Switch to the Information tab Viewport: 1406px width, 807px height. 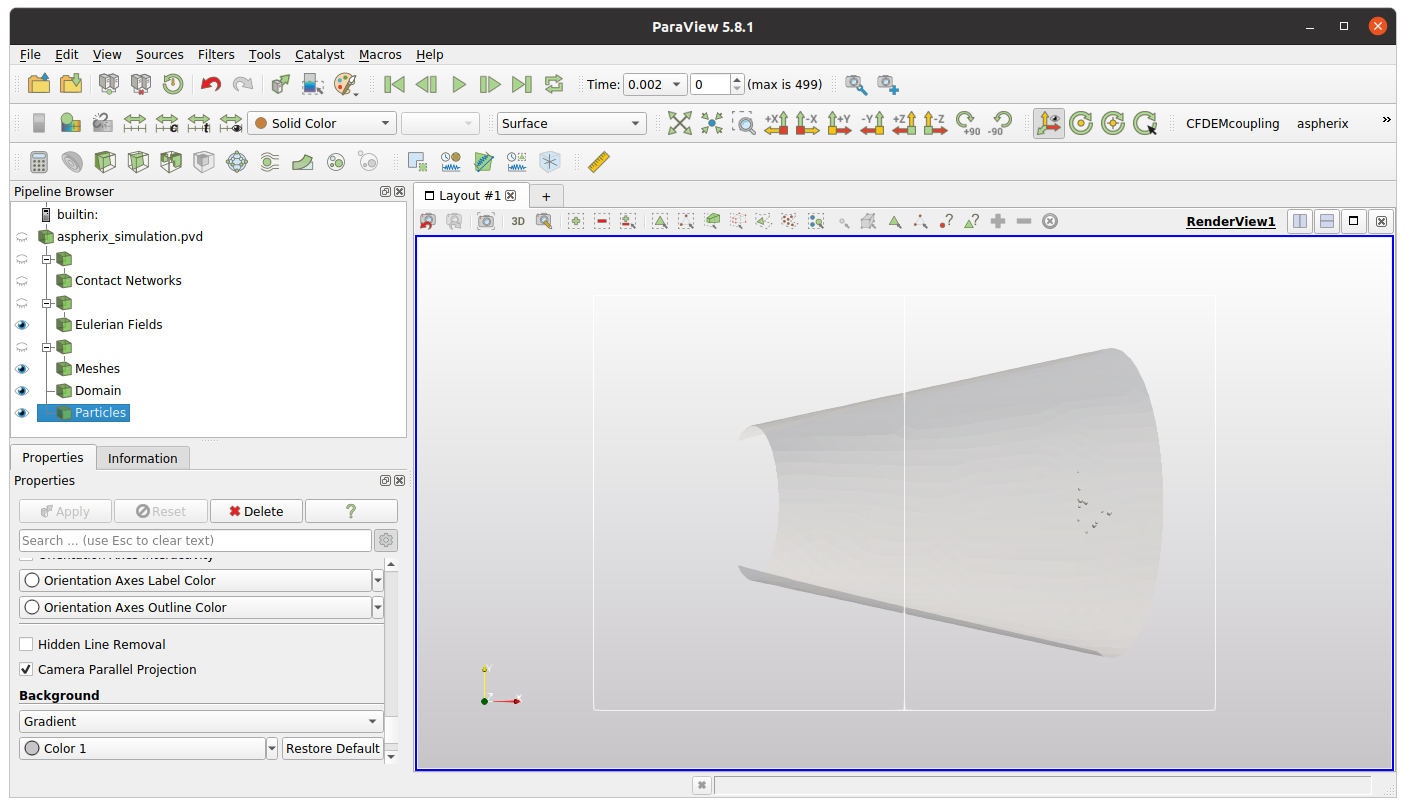tap(143, 458)
